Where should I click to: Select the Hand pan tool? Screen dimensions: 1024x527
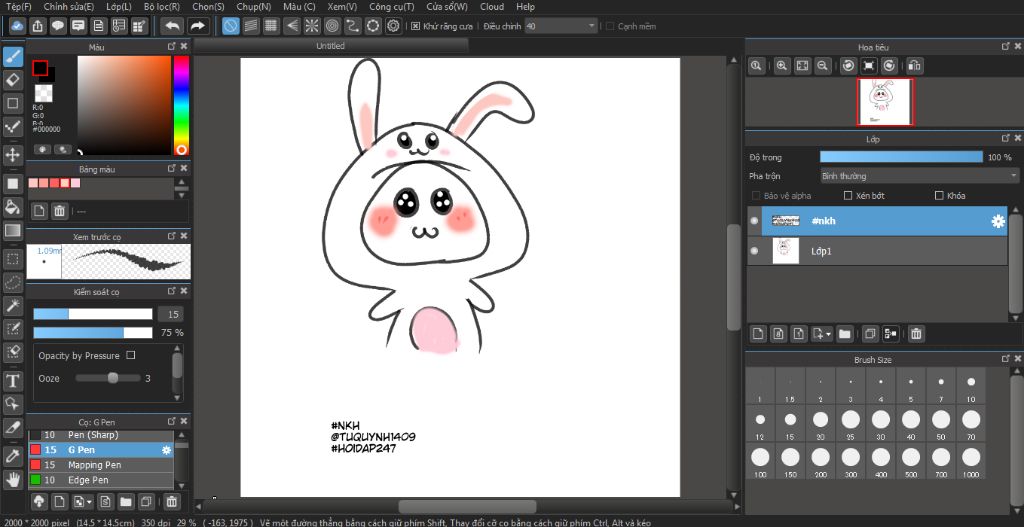click(12, 479)
